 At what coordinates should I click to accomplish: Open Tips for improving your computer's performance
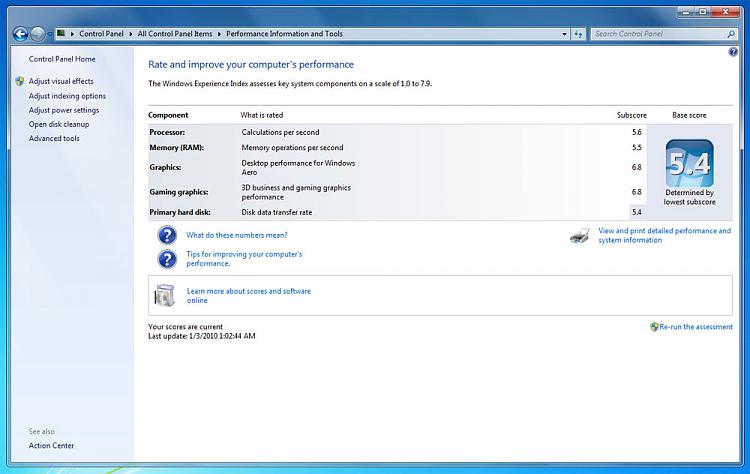(244, 259)
